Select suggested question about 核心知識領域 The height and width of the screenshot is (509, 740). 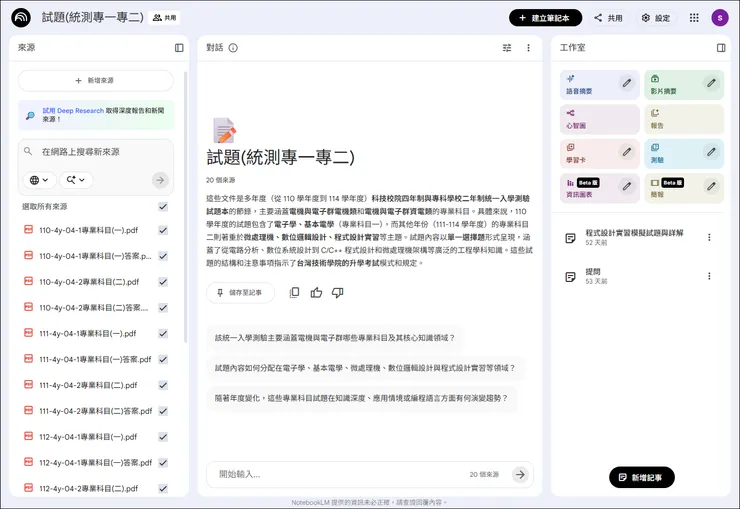(335, 338)
